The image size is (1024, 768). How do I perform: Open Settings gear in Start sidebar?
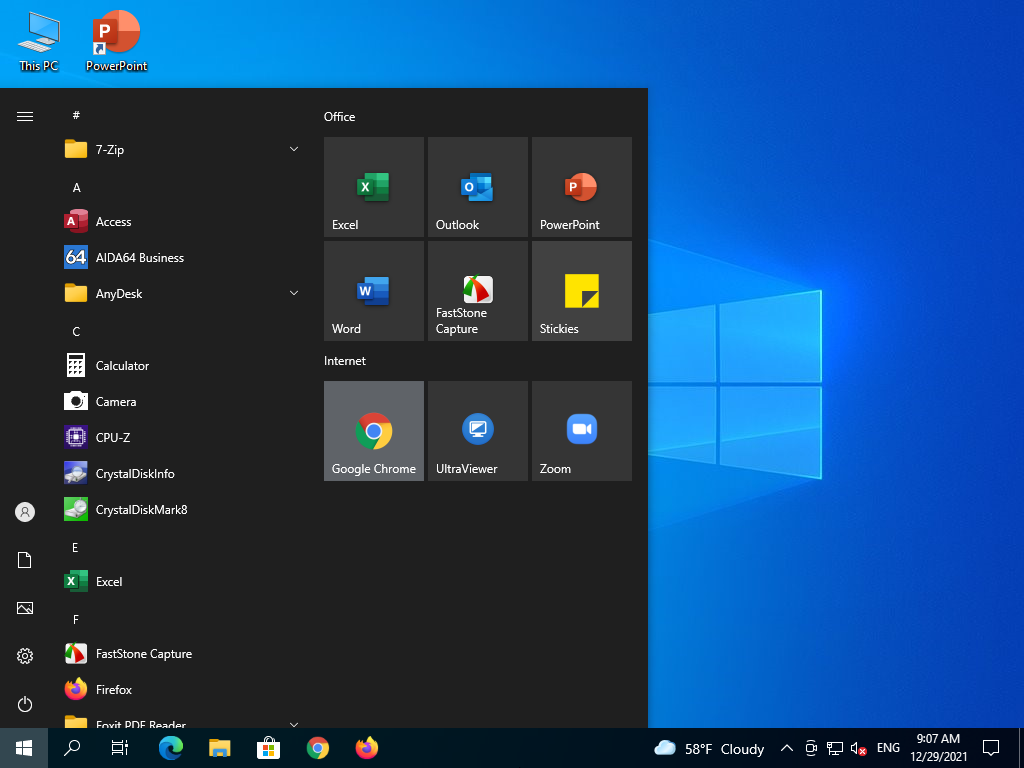[x=25, y=656]
